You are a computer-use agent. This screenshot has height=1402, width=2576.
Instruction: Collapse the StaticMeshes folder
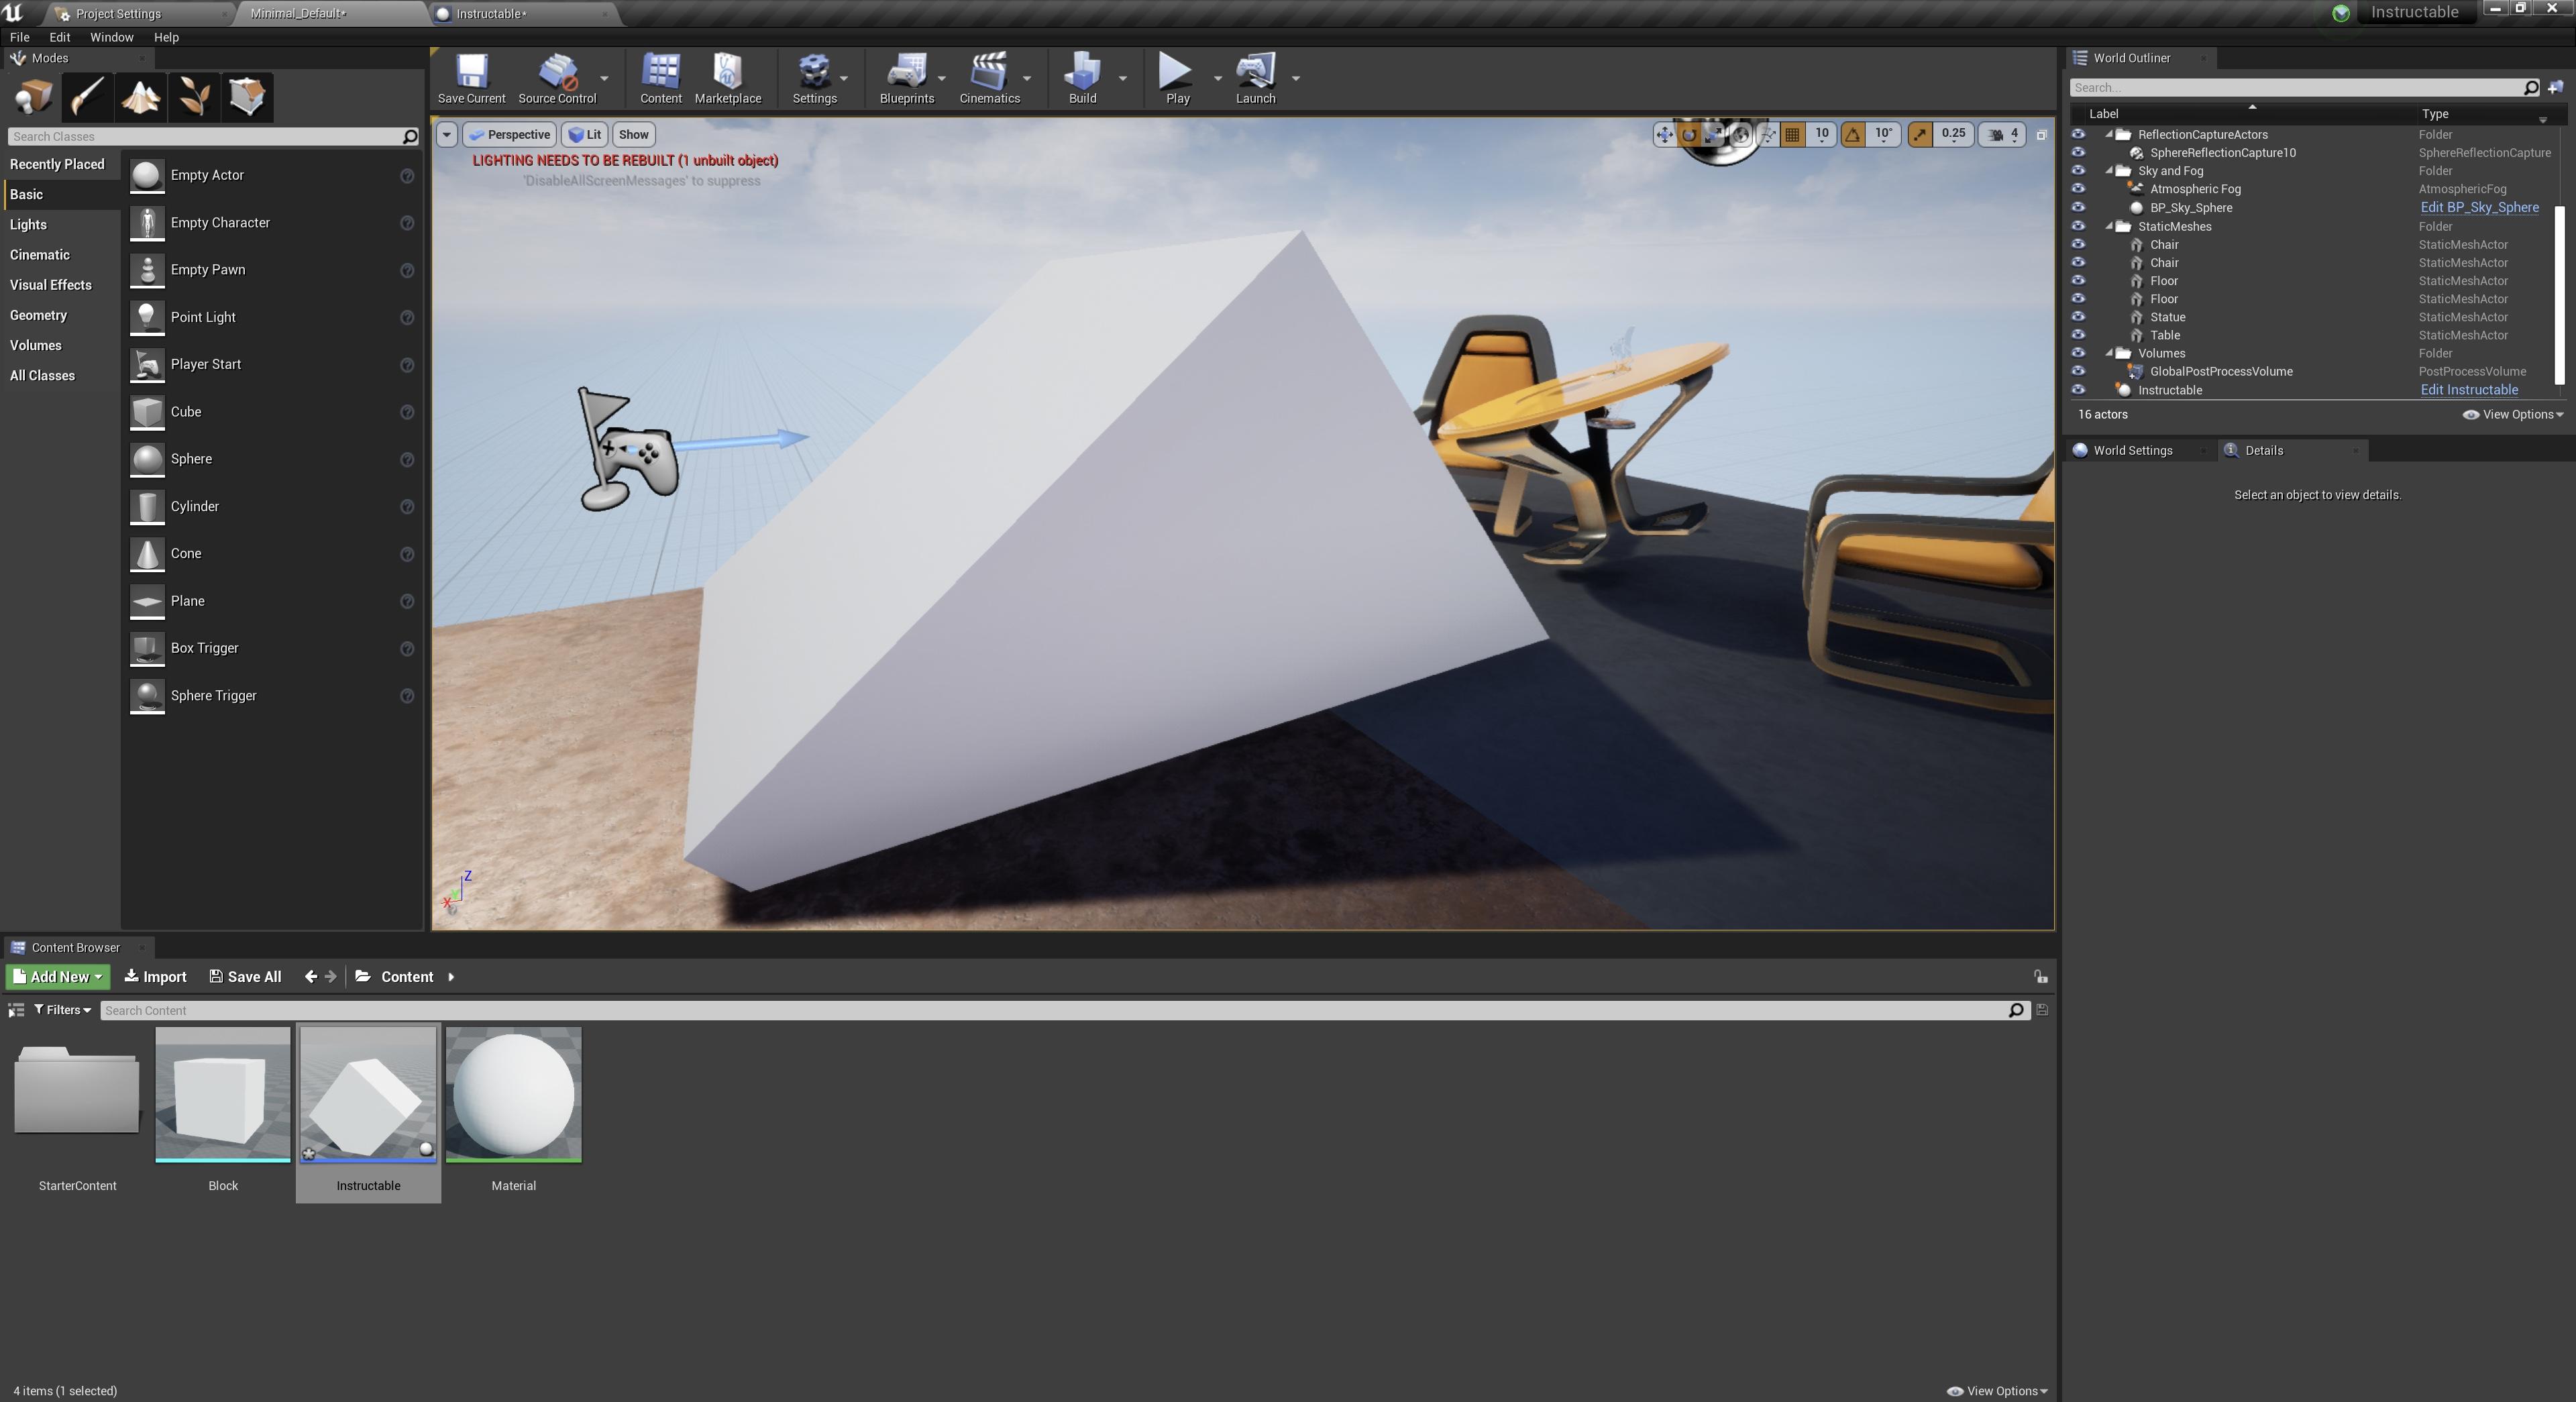pyautogui.click(x=2109, y=226)
